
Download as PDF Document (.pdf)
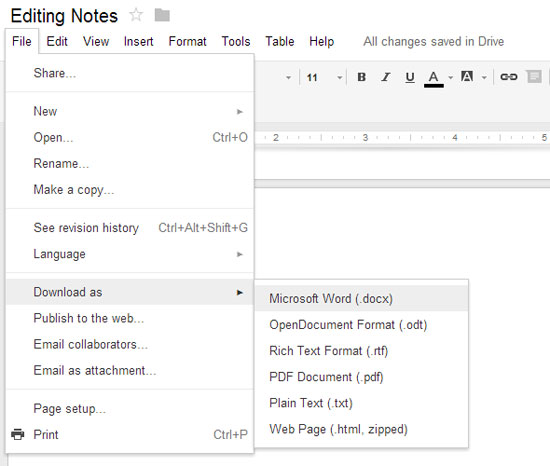[x=361, y=377]
